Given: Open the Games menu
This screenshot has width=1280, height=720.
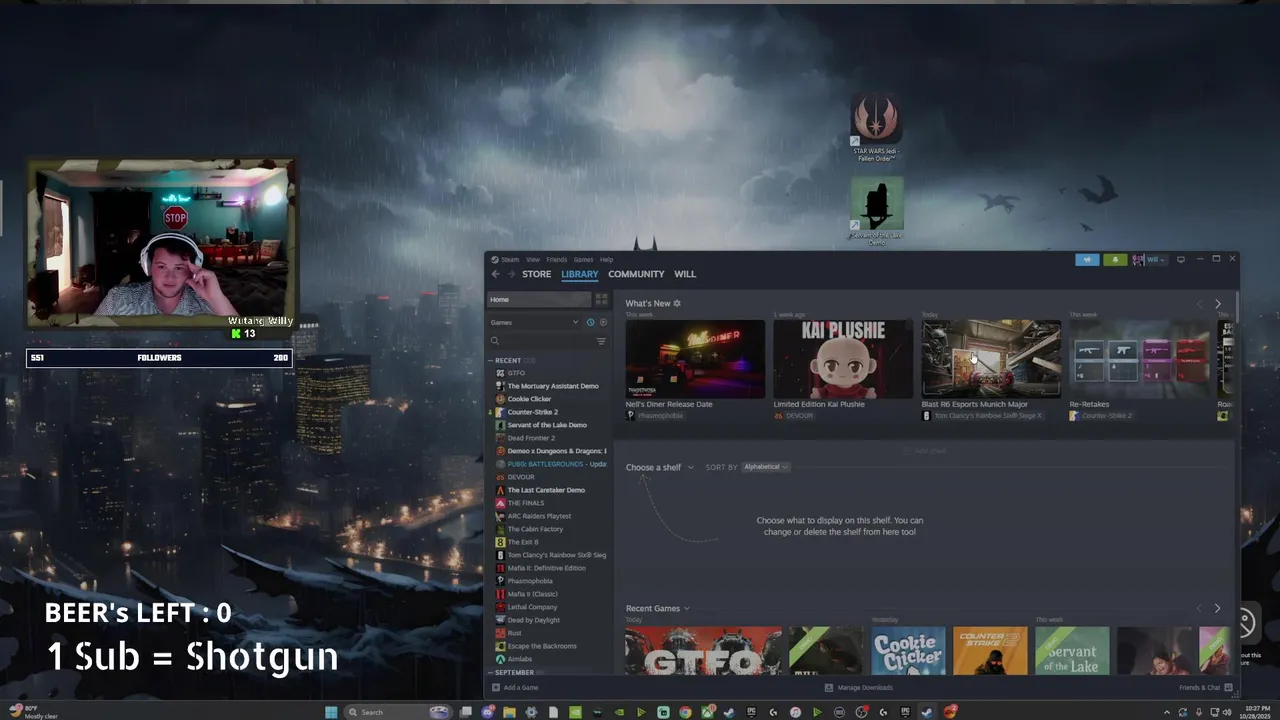Looking at the screenshot, I should click(583, 259).
